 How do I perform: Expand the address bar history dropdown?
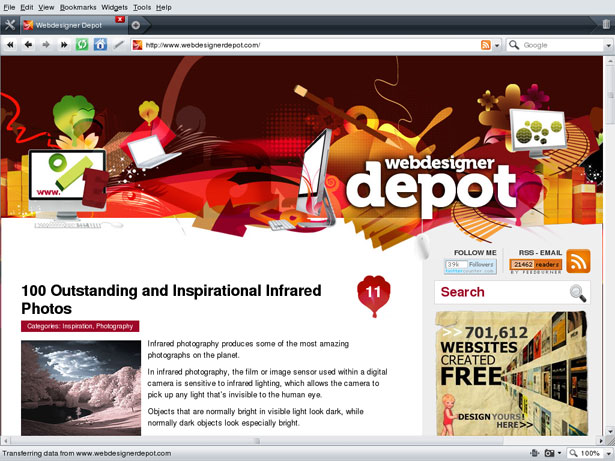(x=497, y=46)
